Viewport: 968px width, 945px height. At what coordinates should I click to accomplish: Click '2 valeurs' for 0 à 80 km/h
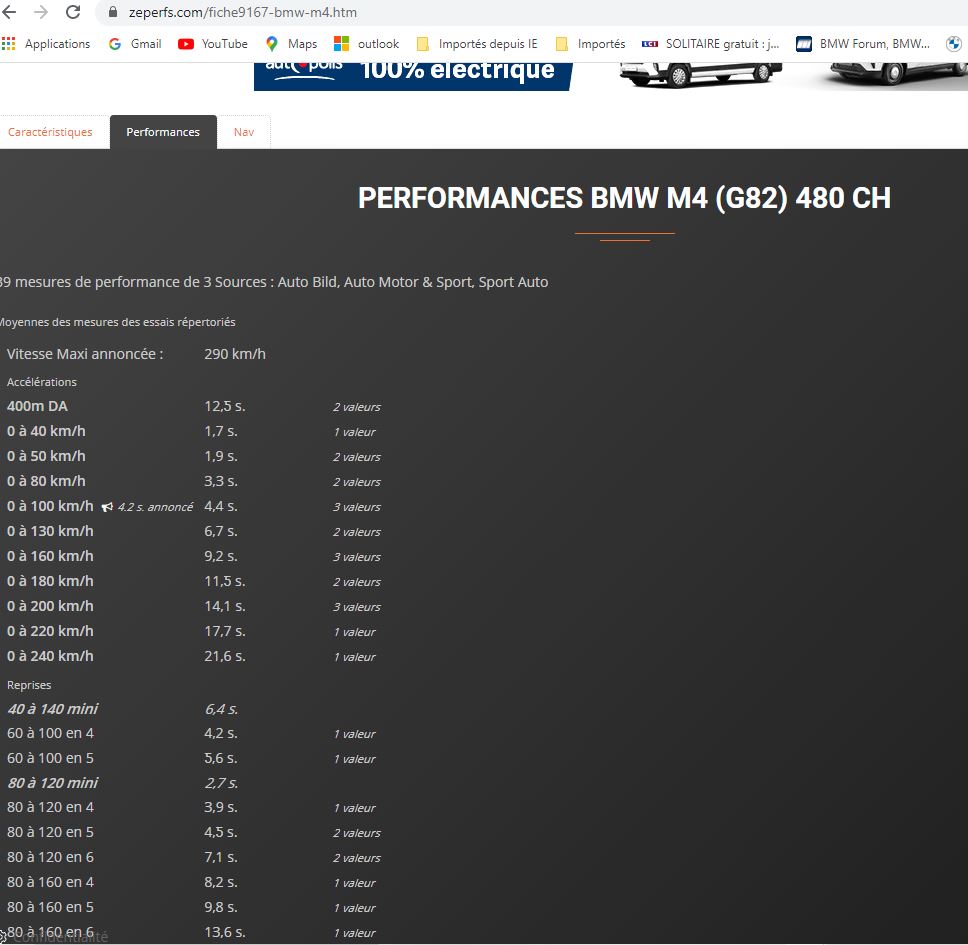point(357,482)
